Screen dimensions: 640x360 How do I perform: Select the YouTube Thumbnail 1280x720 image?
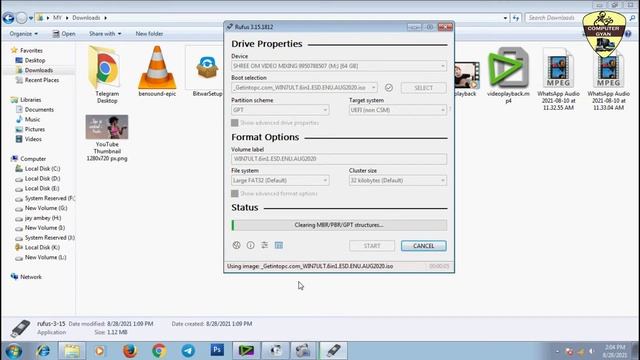coord(107,138)
